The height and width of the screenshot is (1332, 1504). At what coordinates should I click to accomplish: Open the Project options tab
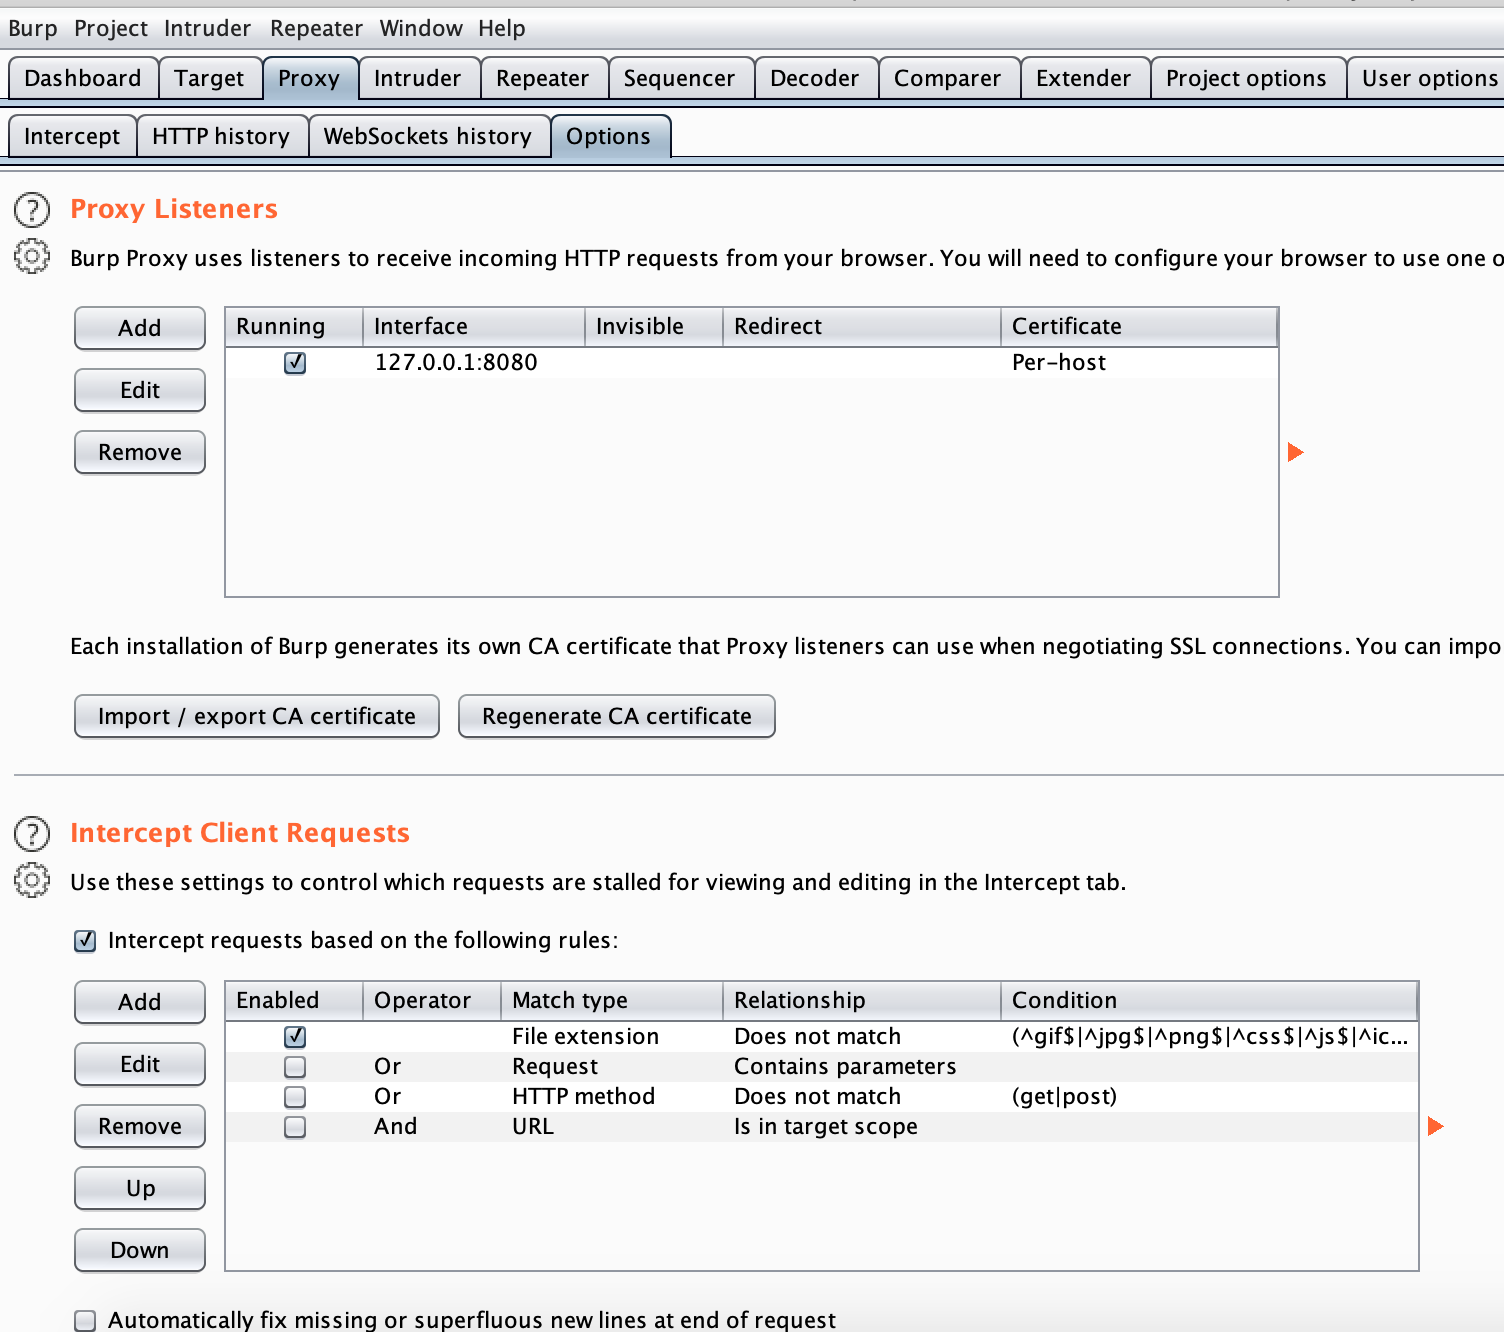[x=1247, y=78]
